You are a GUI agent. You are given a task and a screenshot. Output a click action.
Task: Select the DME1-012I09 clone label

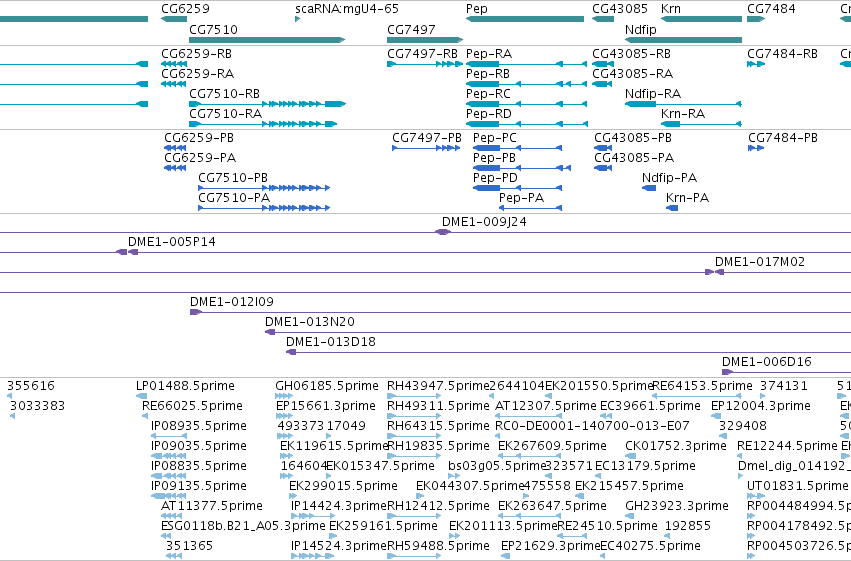(x=232, y=302)
